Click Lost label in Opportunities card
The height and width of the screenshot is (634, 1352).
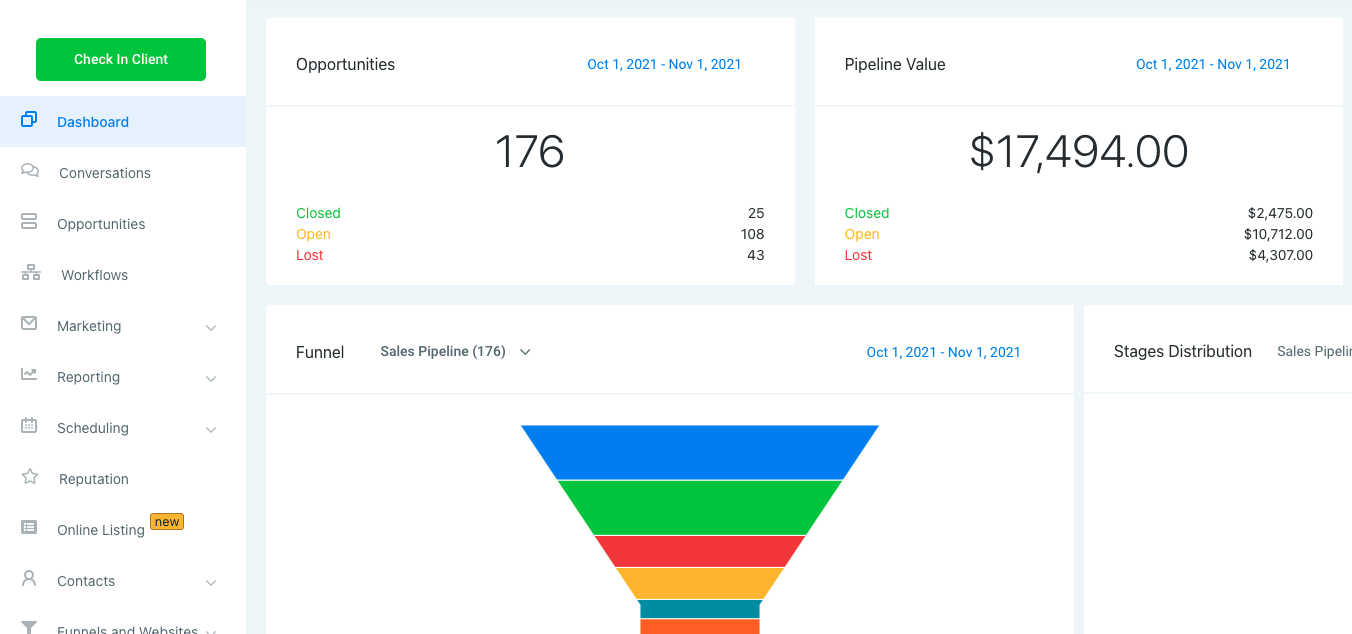pos(310,255)
